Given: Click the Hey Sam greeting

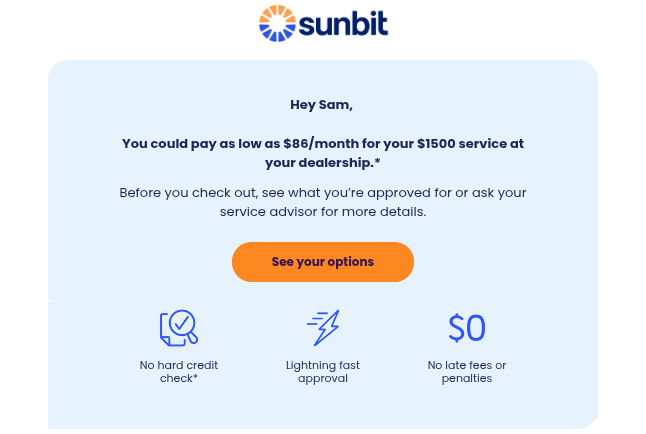Looking at the screenshot, I should (322, 104).
